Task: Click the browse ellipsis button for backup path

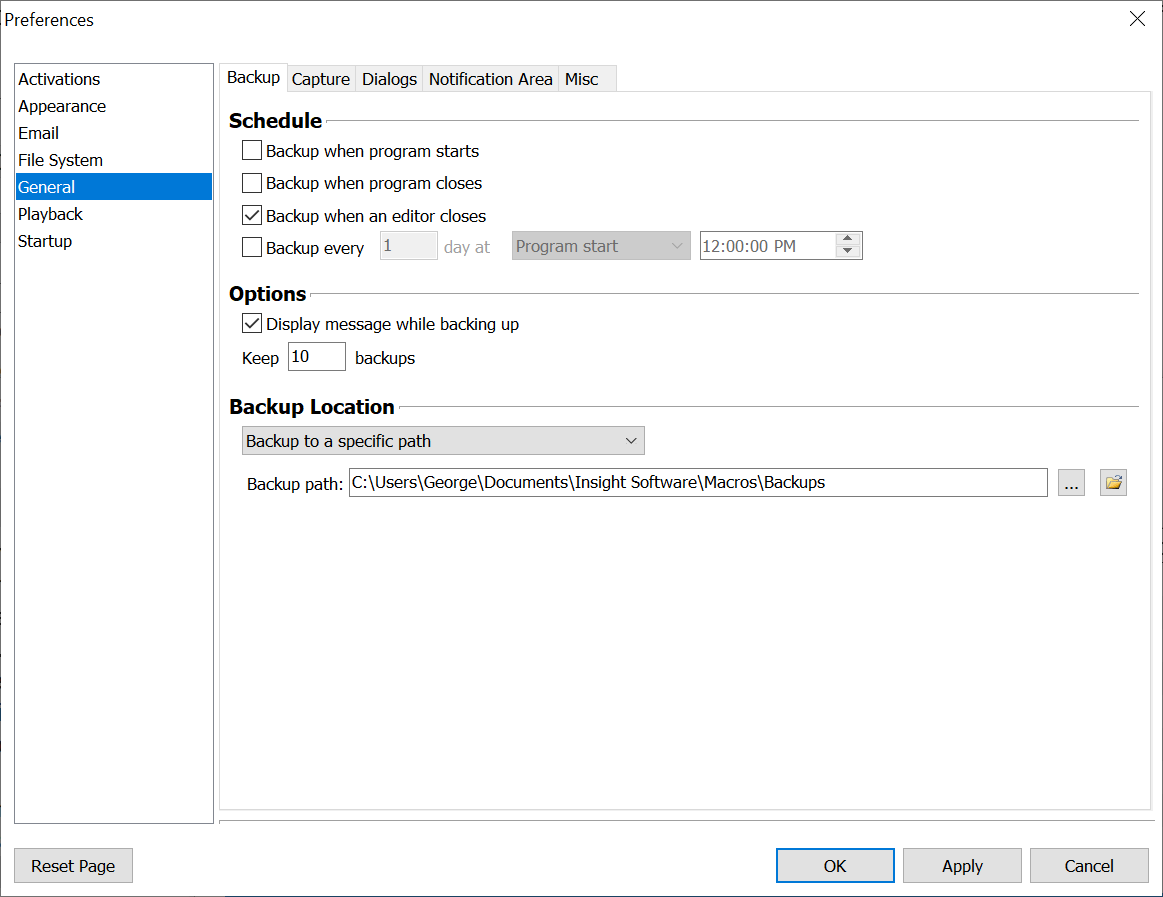Action: click(1071, 483)
